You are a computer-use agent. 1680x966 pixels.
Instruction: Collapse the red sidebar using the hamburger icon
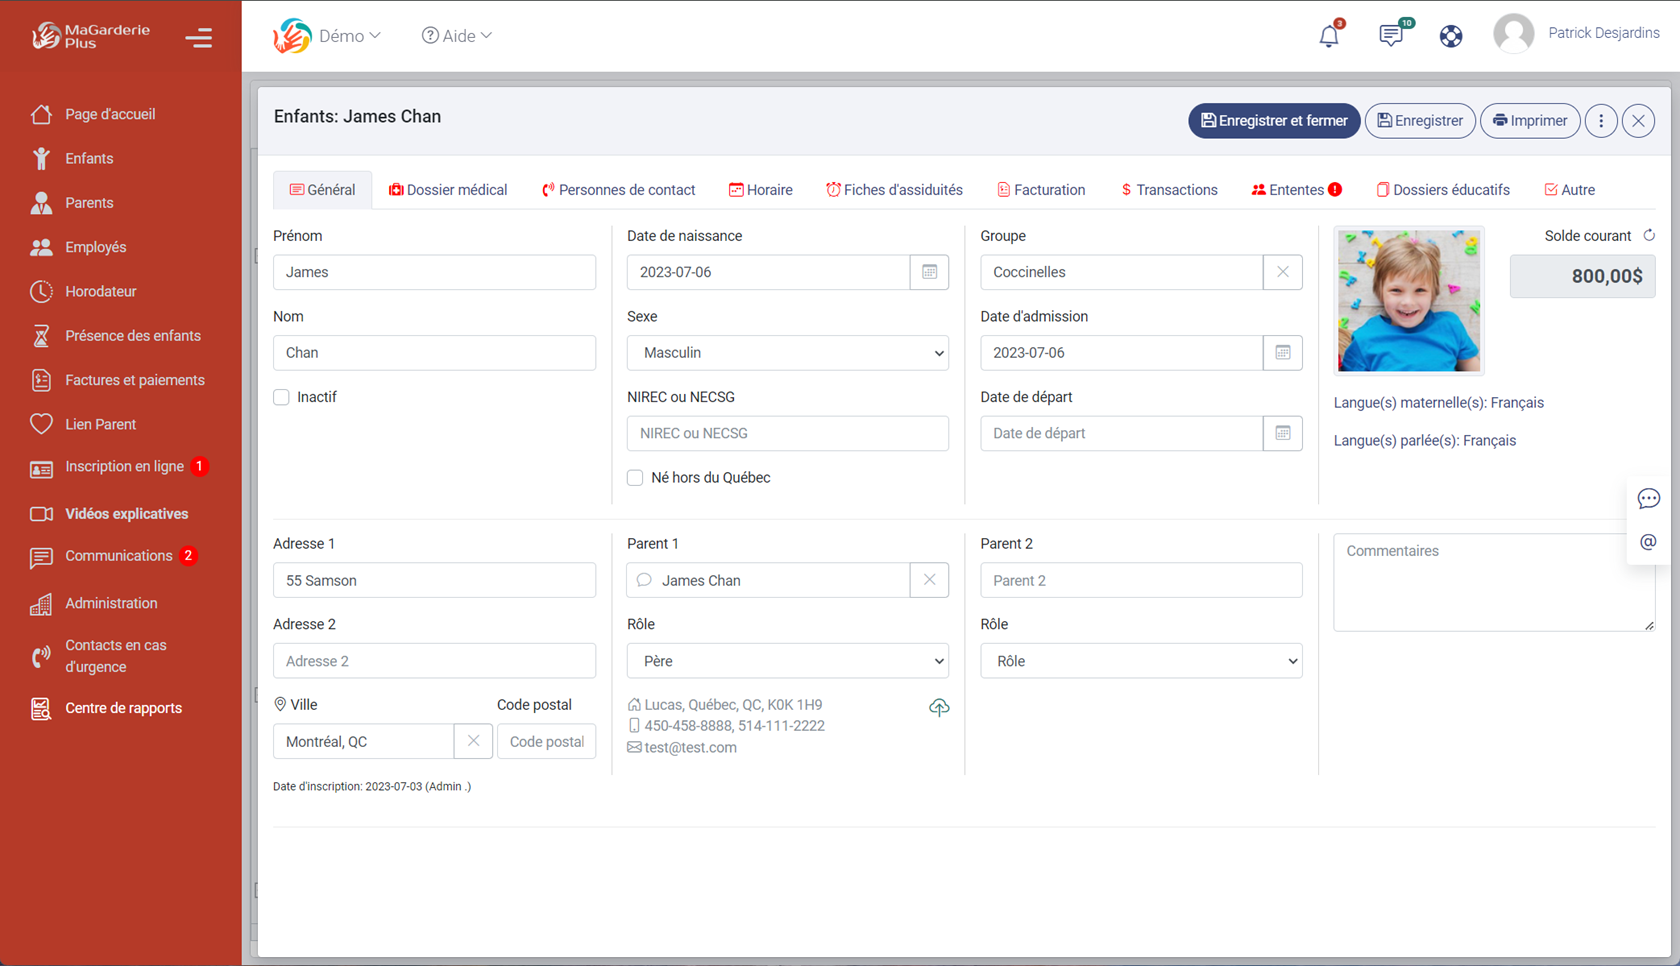[199, 37]
